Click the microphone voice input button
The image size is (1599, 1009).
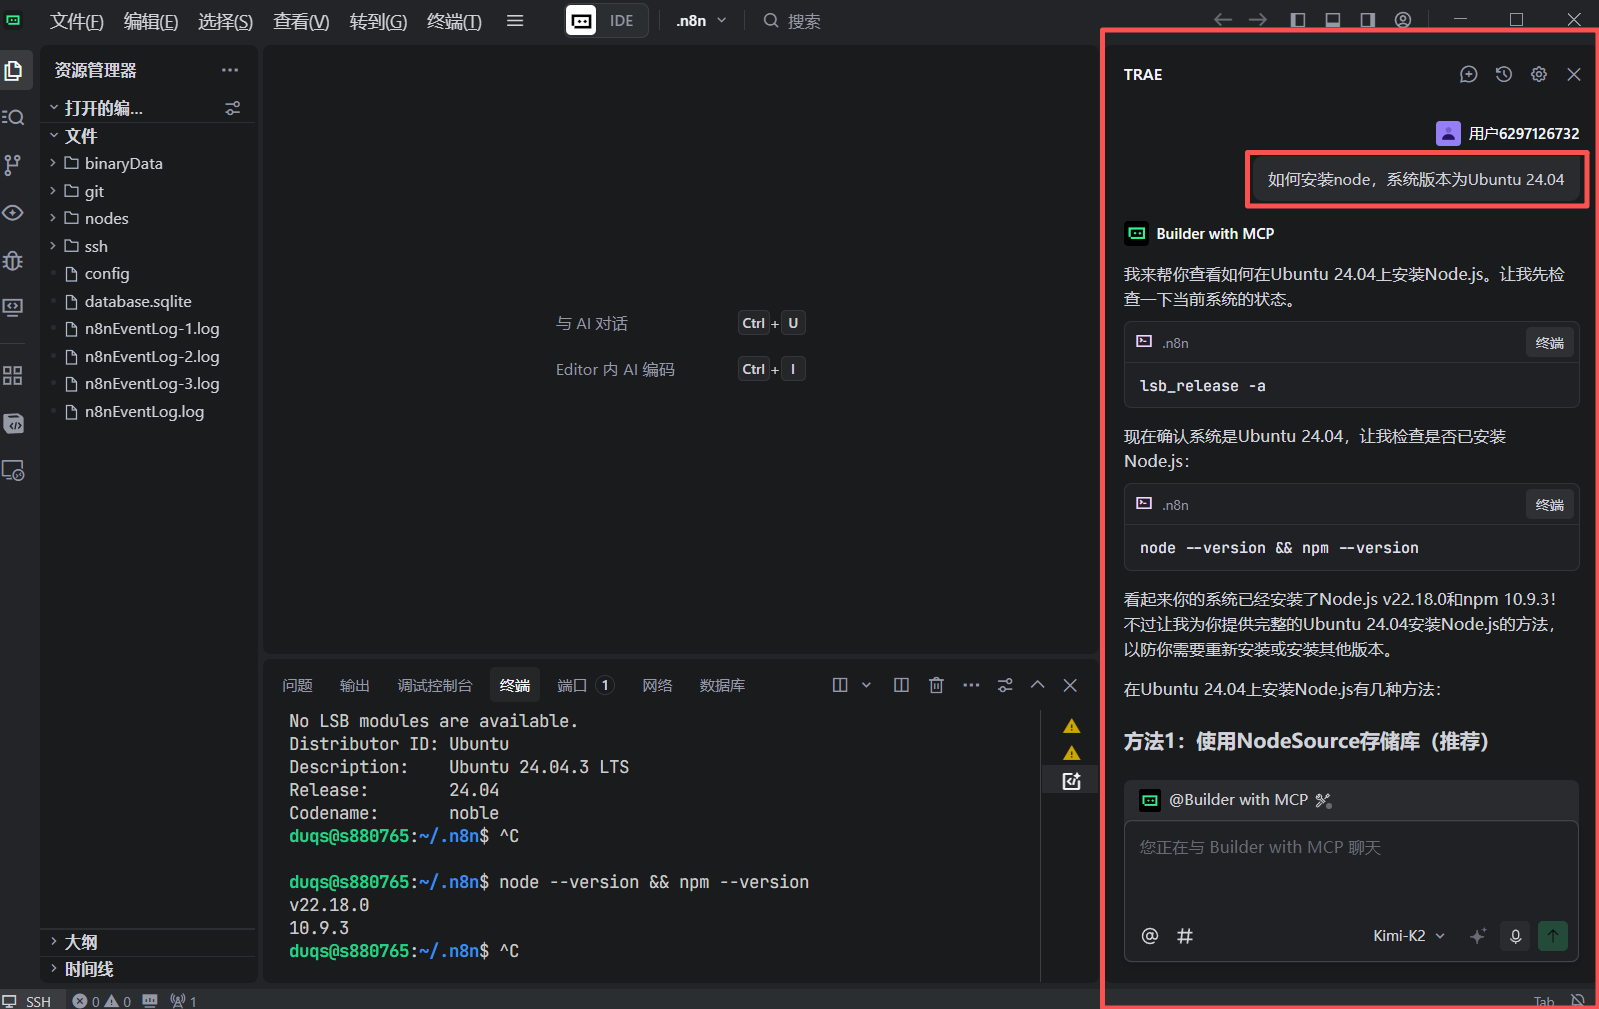tap(1516, 936)
